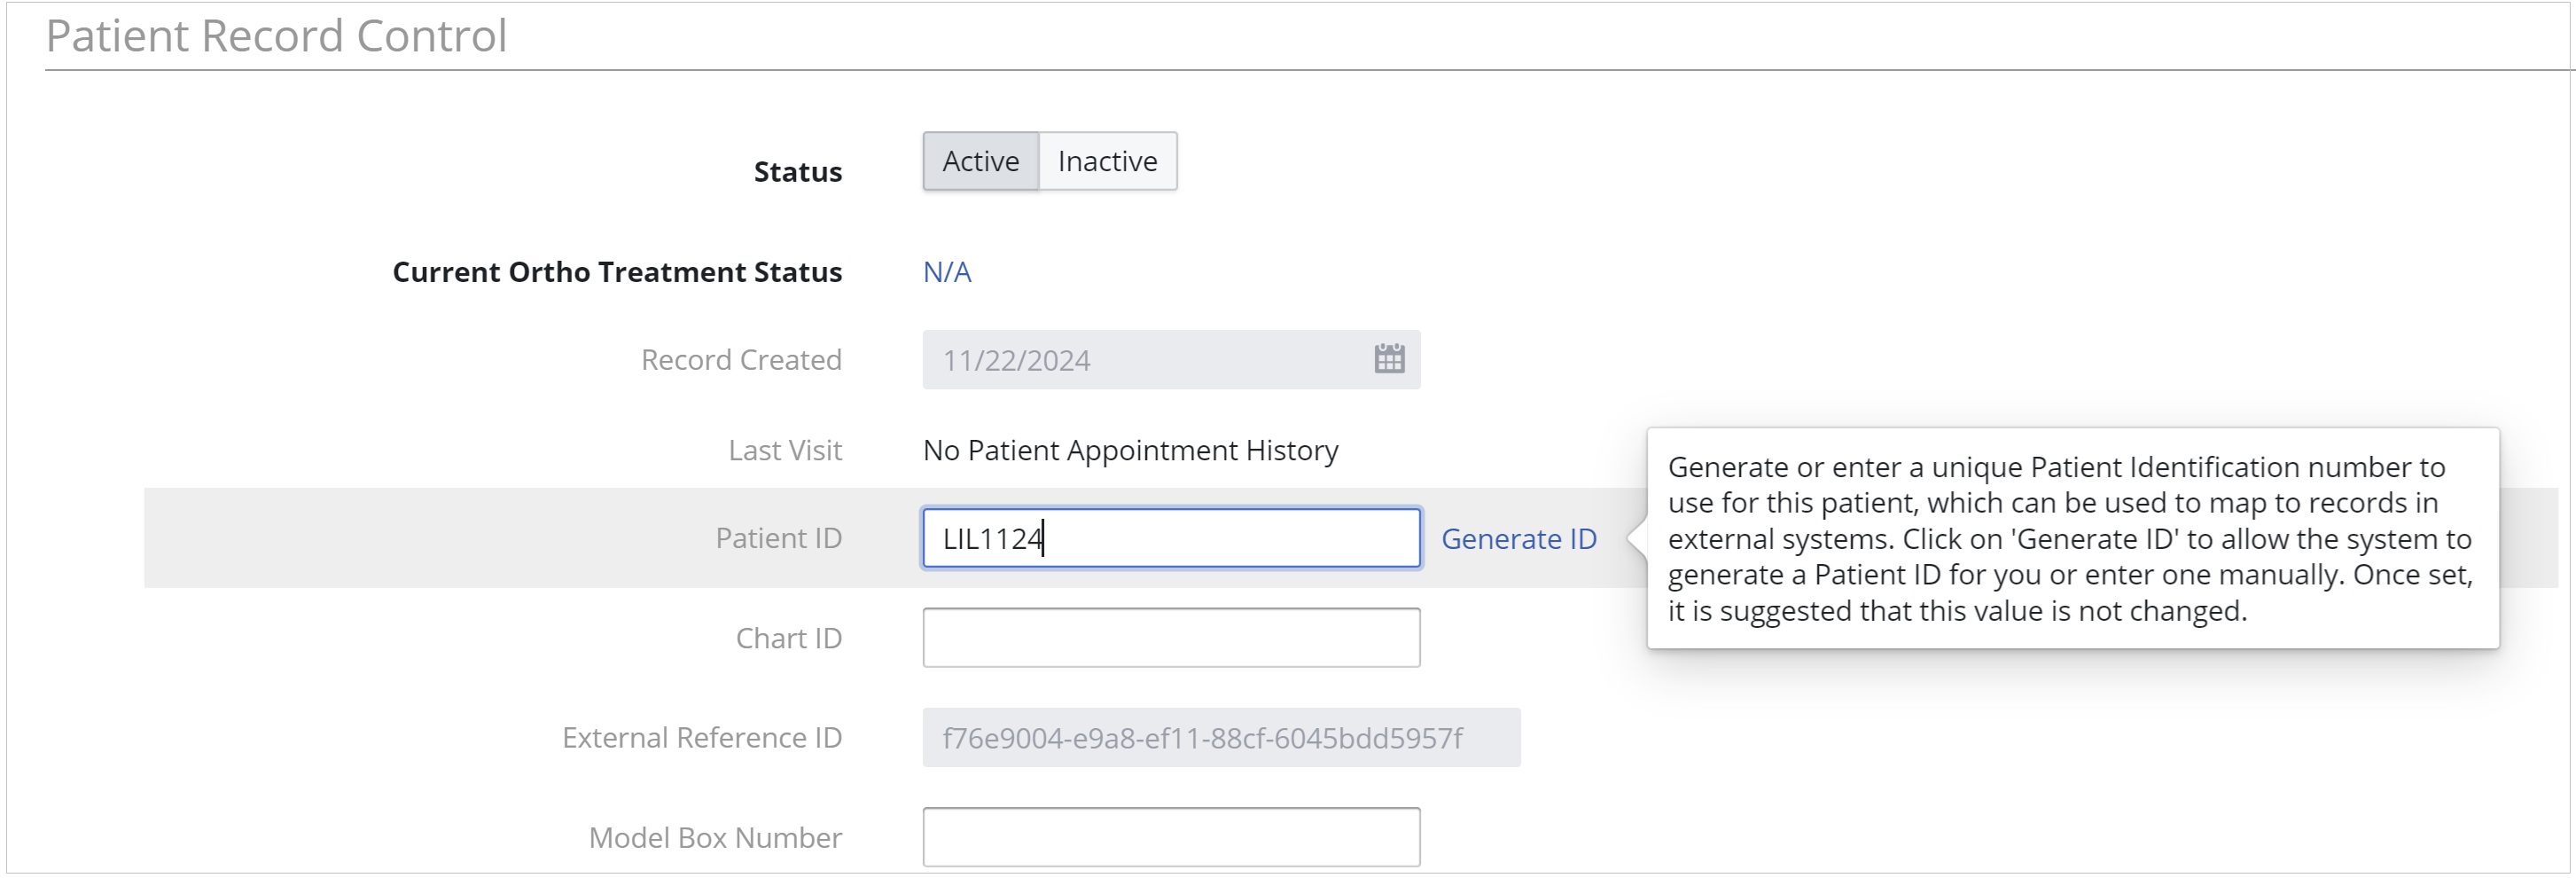The image size is (2576, 878).
Task: Click the Model Box Number field
Action: tap(1171, 837)
